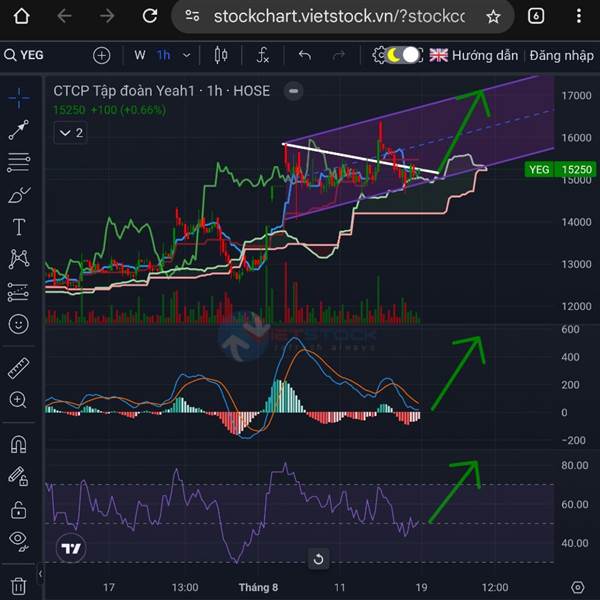Open time axis settings gear icon

coord(577,587)
